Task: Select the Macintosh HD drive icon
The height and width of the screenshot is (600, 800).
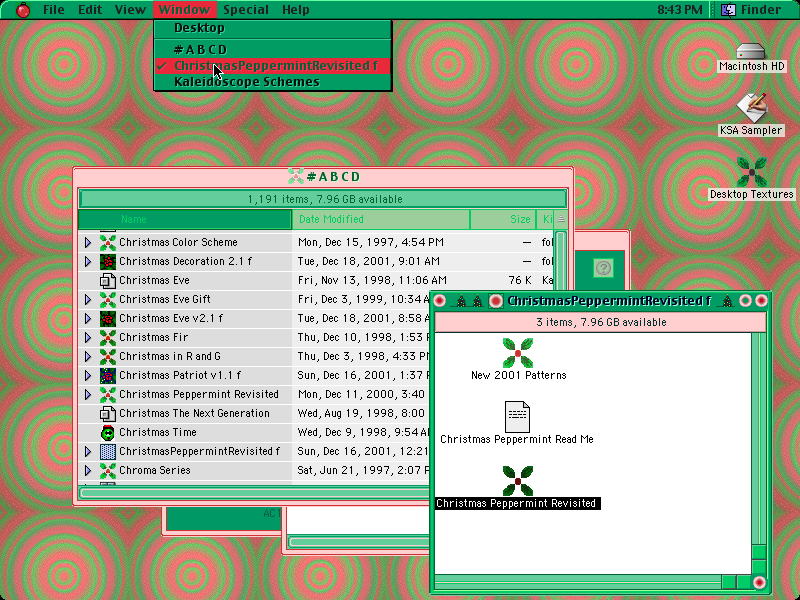Action: (751, 51)
